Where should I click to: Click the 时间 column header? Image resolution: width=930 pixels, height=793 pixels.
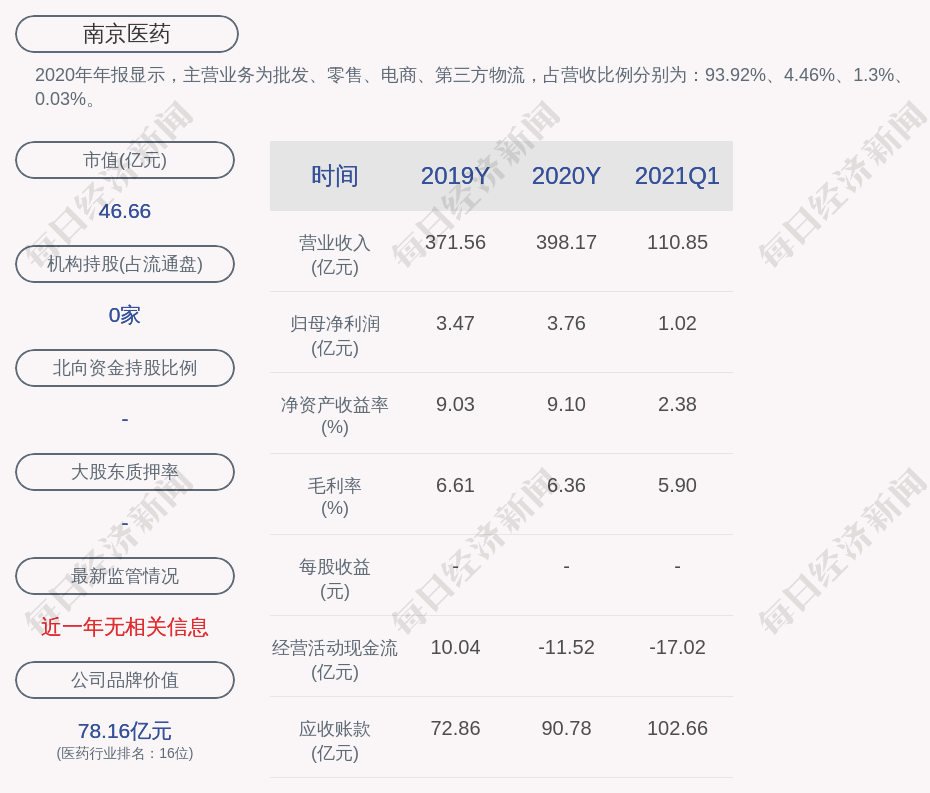(x=334, y=176)
